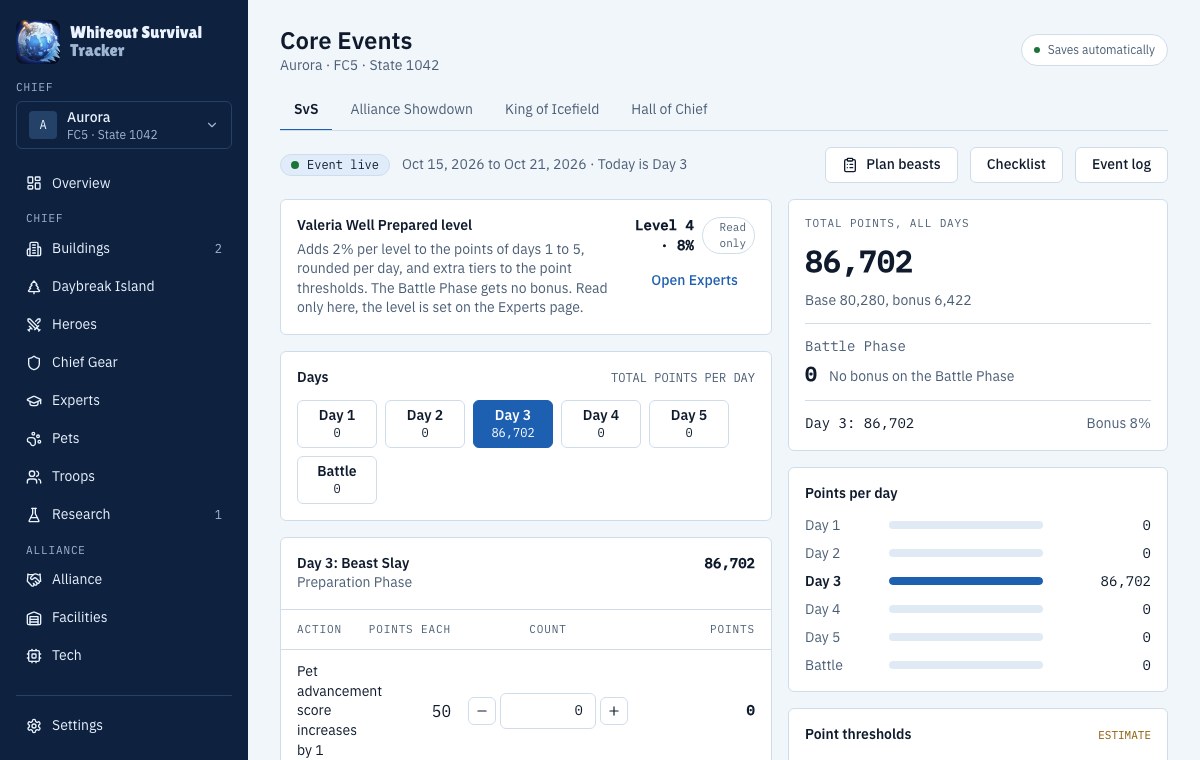
Task: Click the Daybreak Island icon
Action: click(34, 286)
